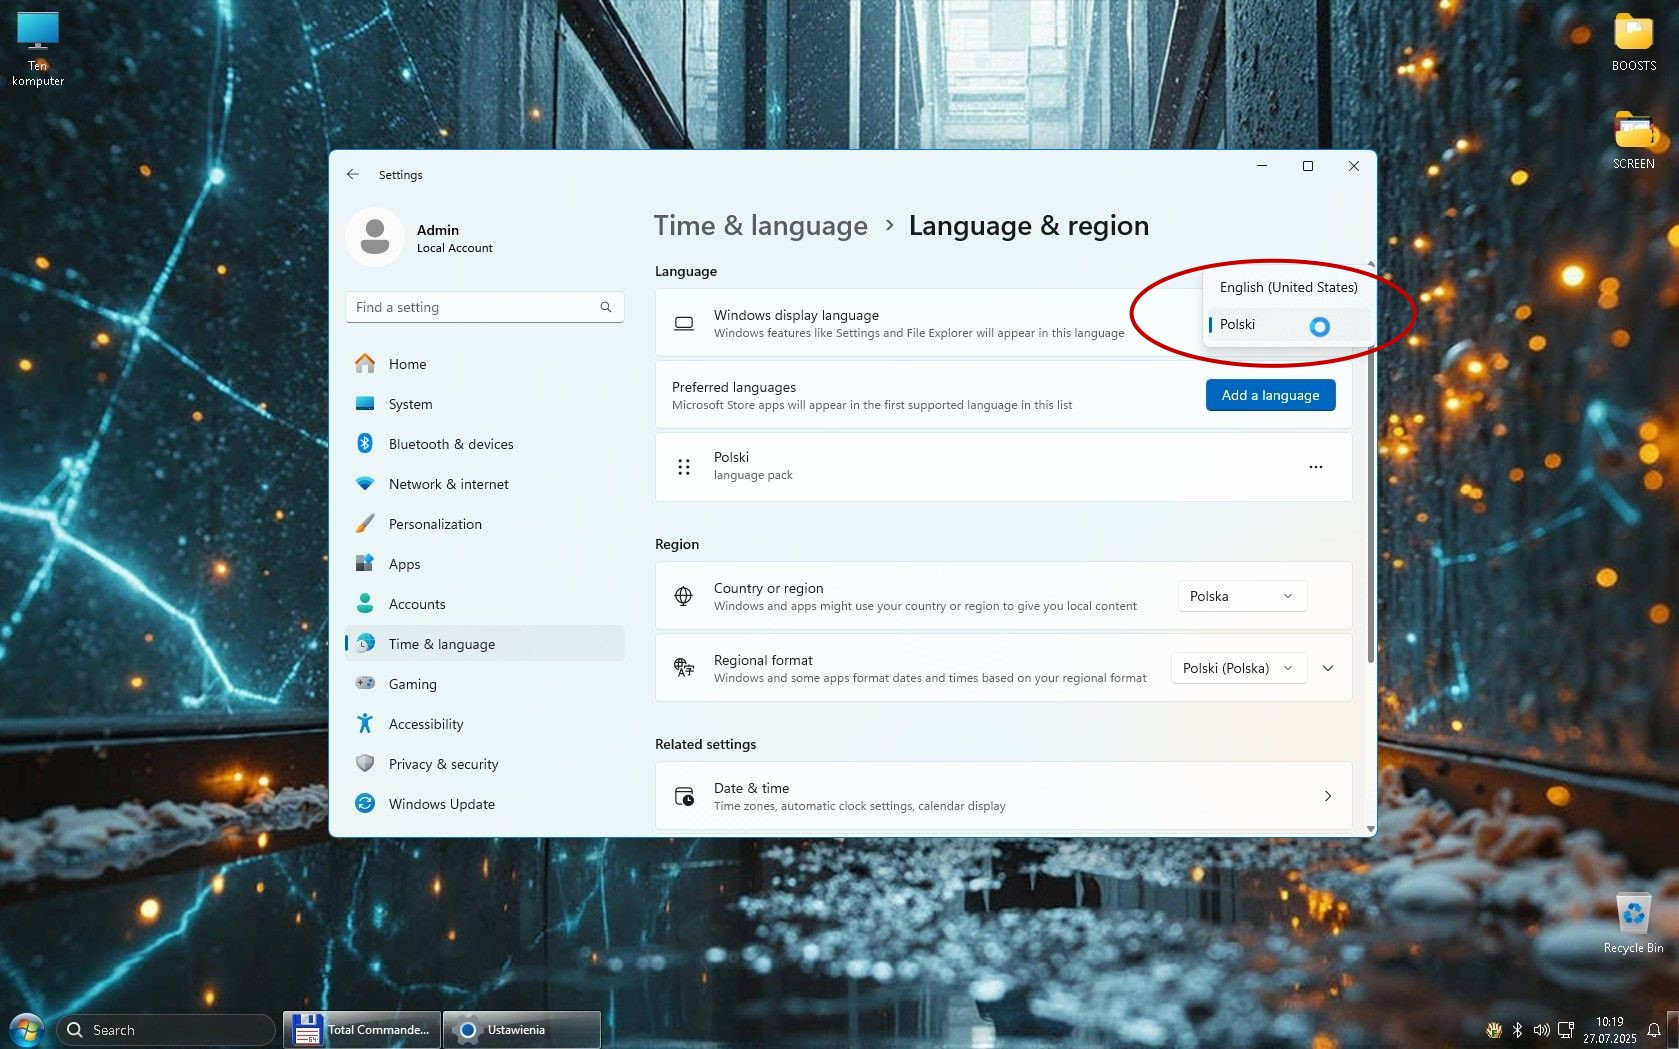
Task: Open Total Commander from the taskbar
Action: pyautogui.click(x=361, y=1029)
